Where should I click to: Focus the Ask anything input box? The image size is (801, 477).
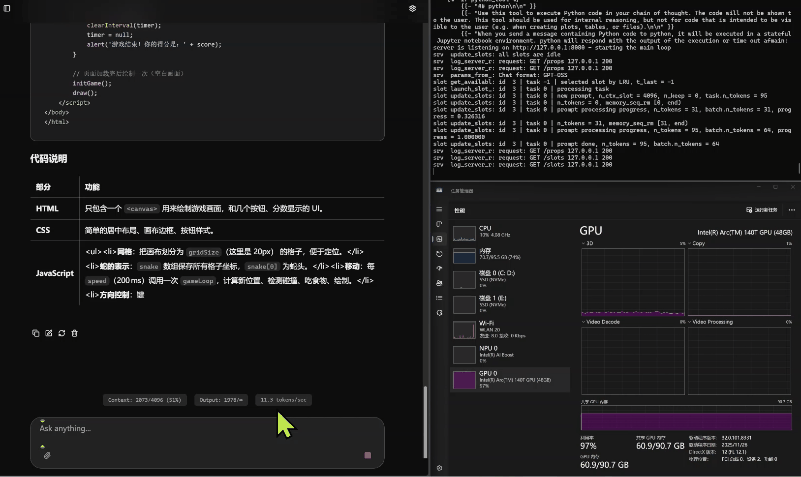tap(207, 428)
